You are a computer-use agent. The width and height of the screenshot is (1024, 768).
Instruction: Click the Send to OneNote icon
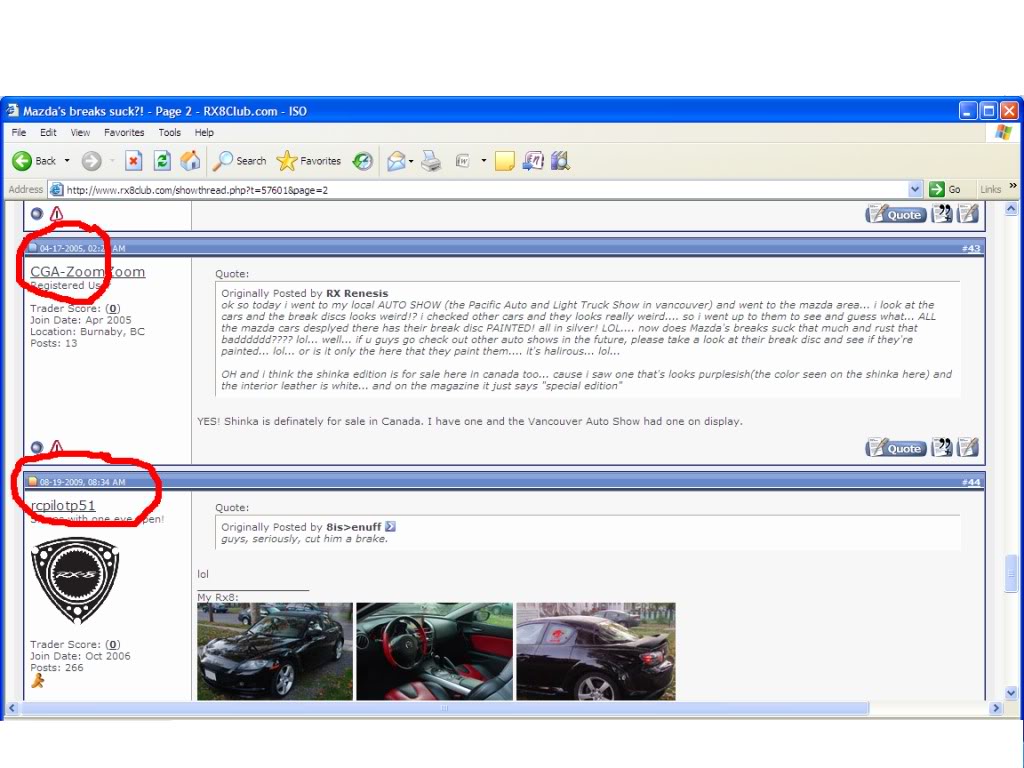click(x=533, y=161)
